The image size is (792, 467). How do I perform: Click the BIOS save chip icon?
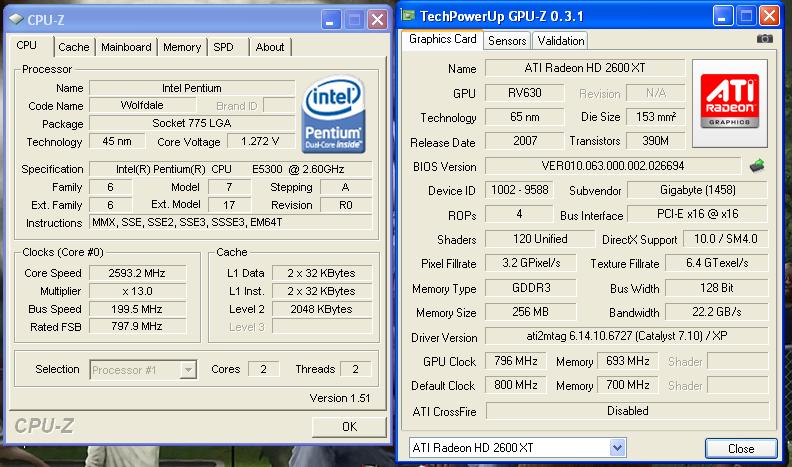(x=757, y=166)
